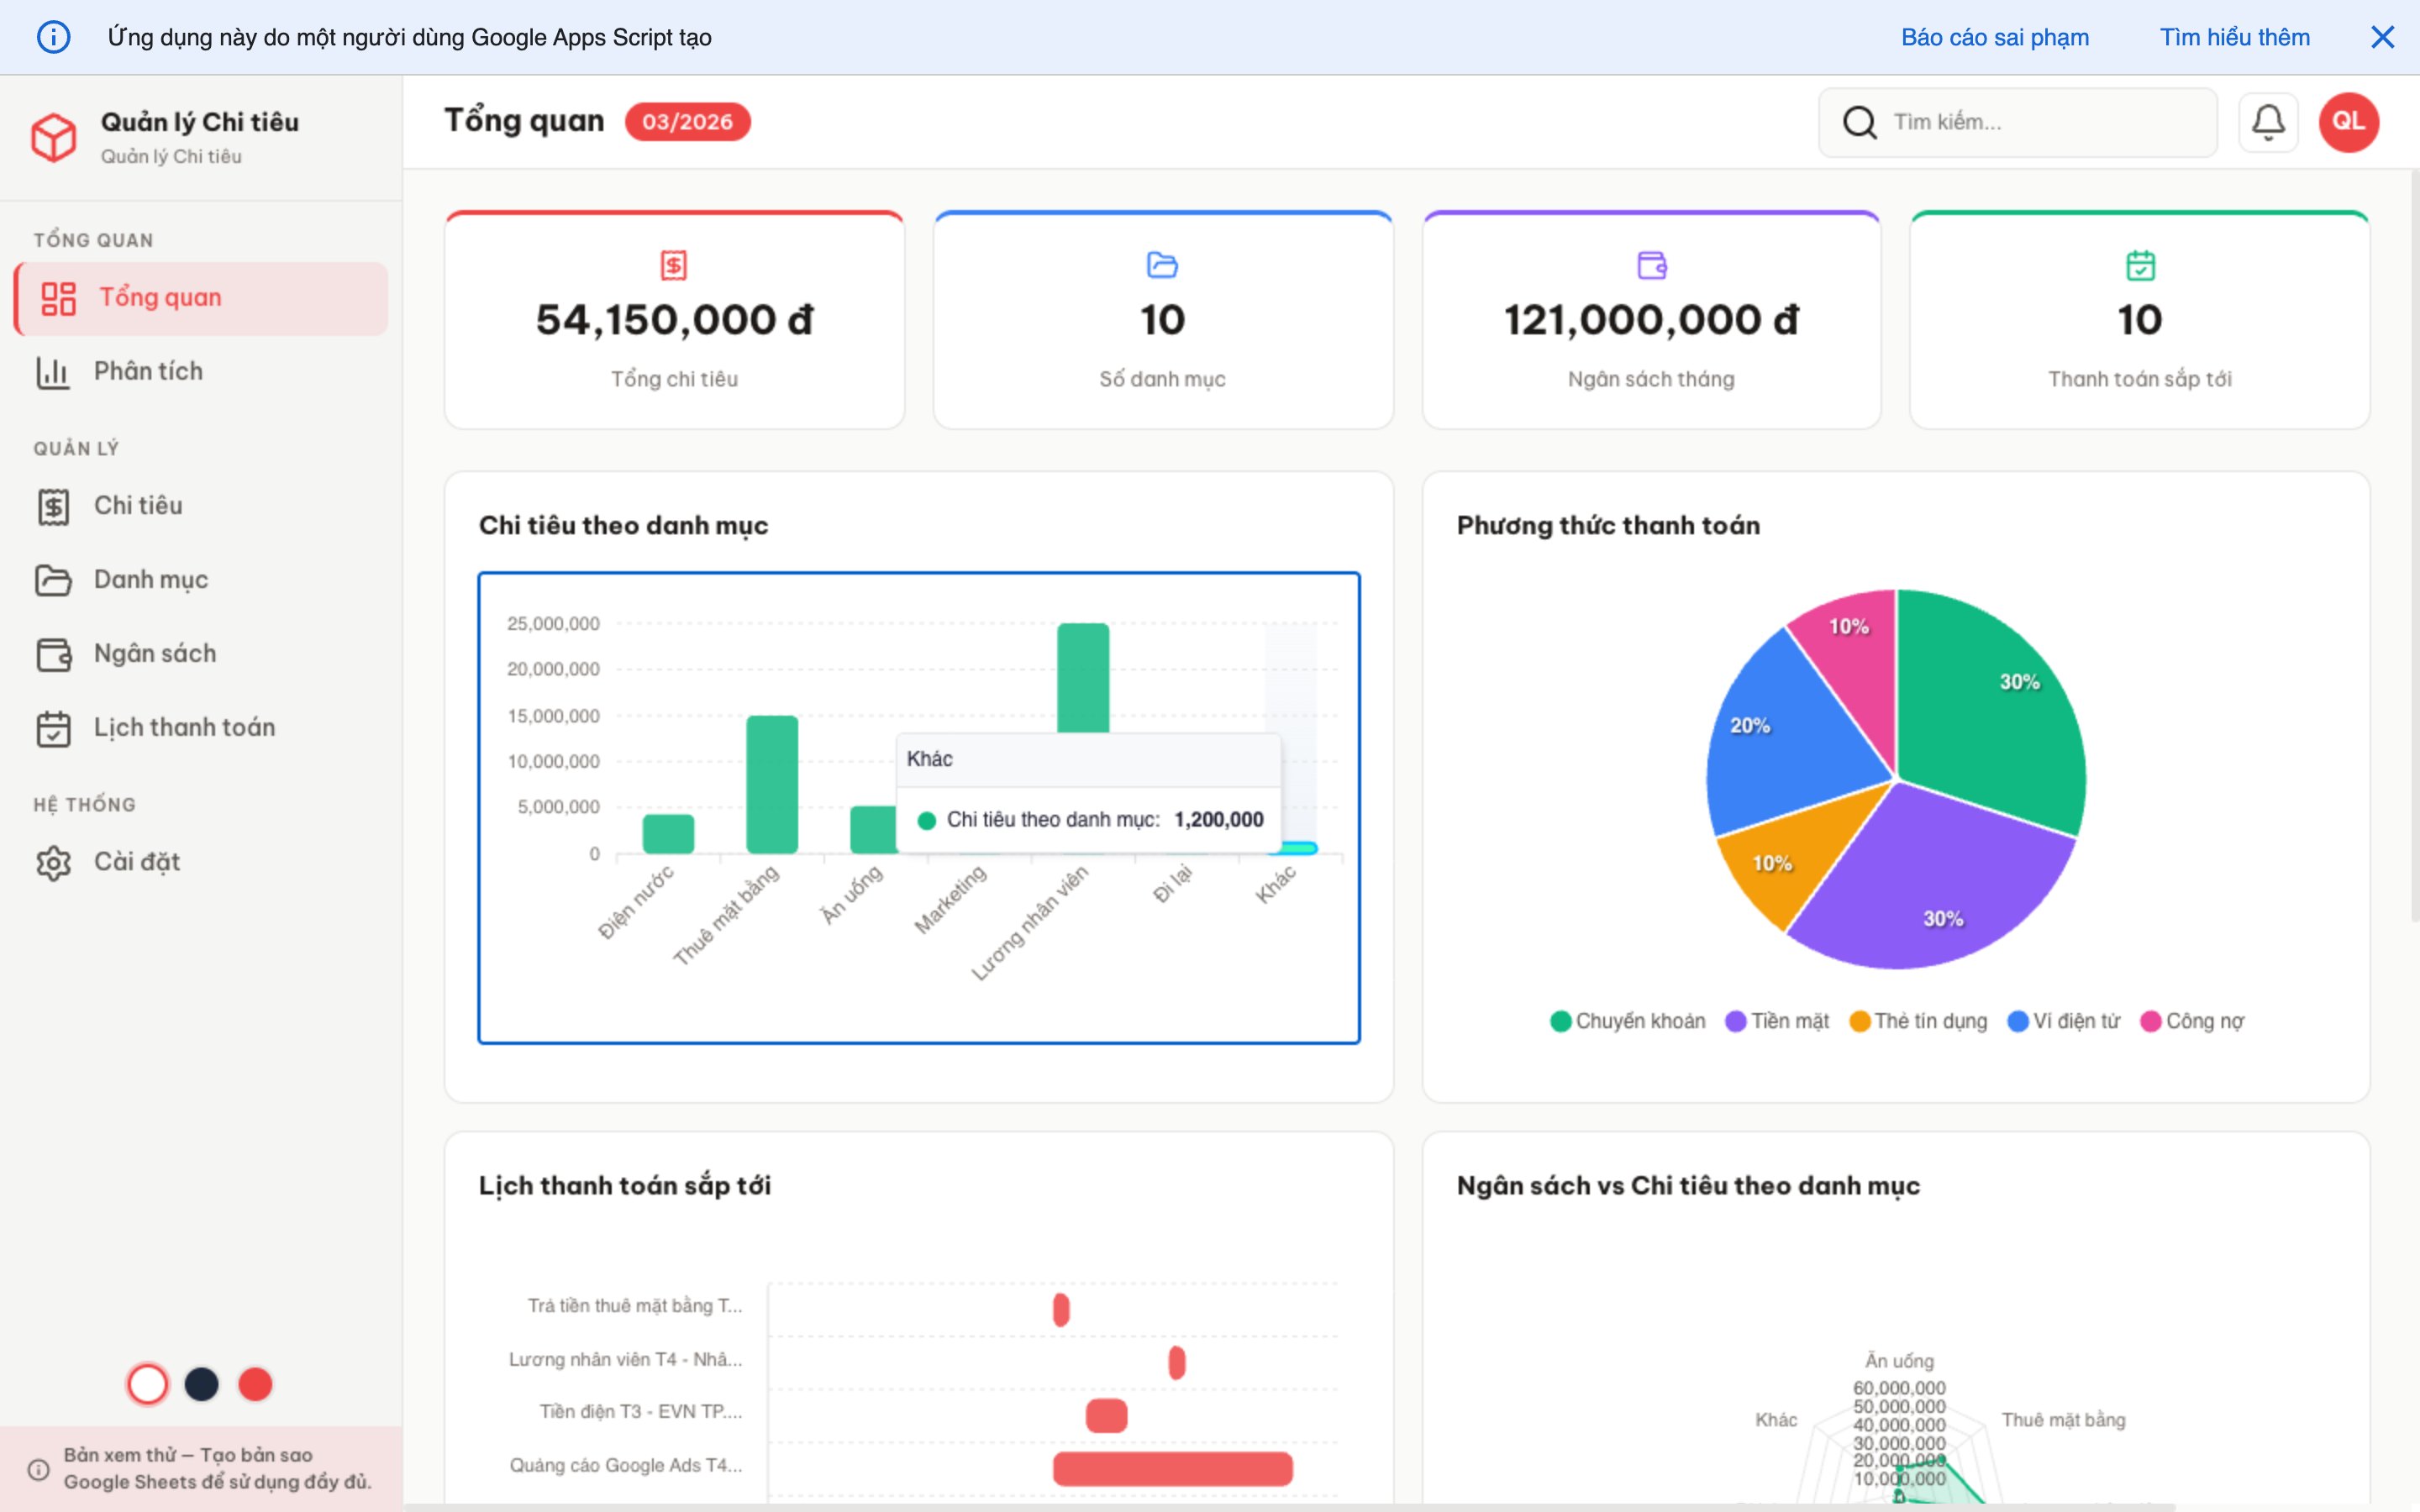Toggle Chuyển khoản legend in pie chart

(1628, 1021)
